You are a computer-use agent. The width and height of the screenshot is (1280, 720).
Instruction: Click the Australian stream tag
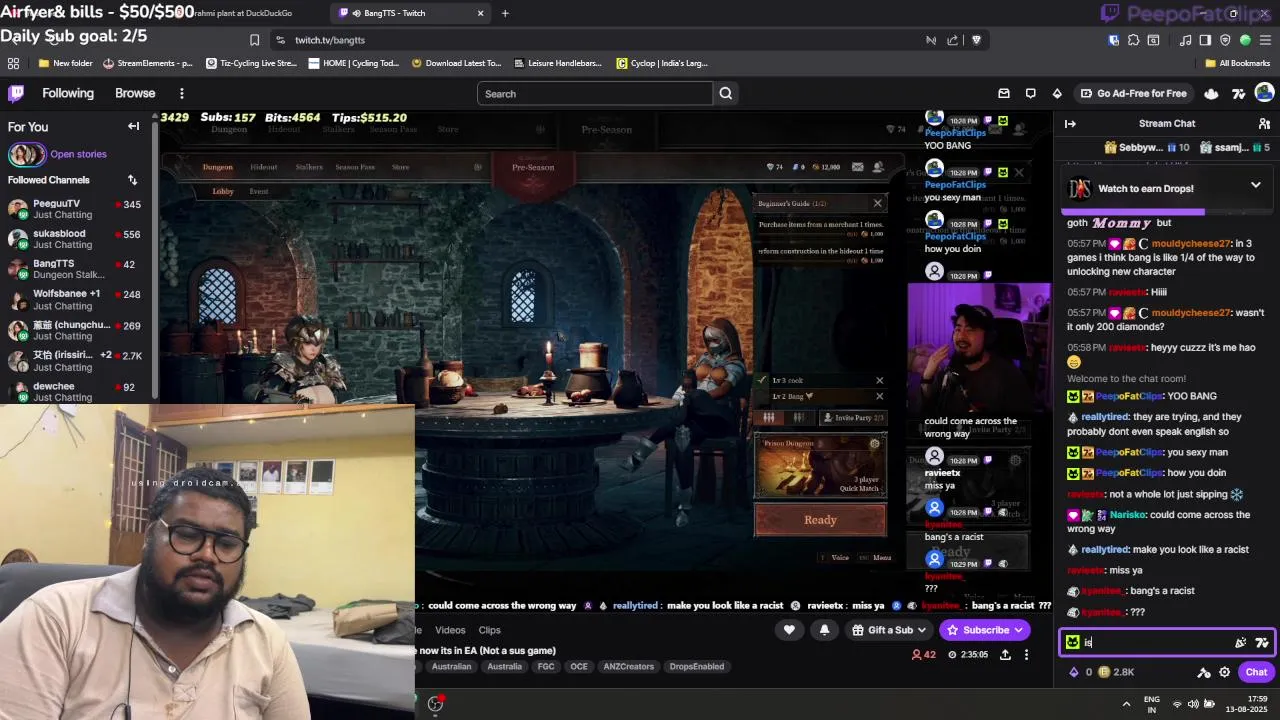[451, 667]
